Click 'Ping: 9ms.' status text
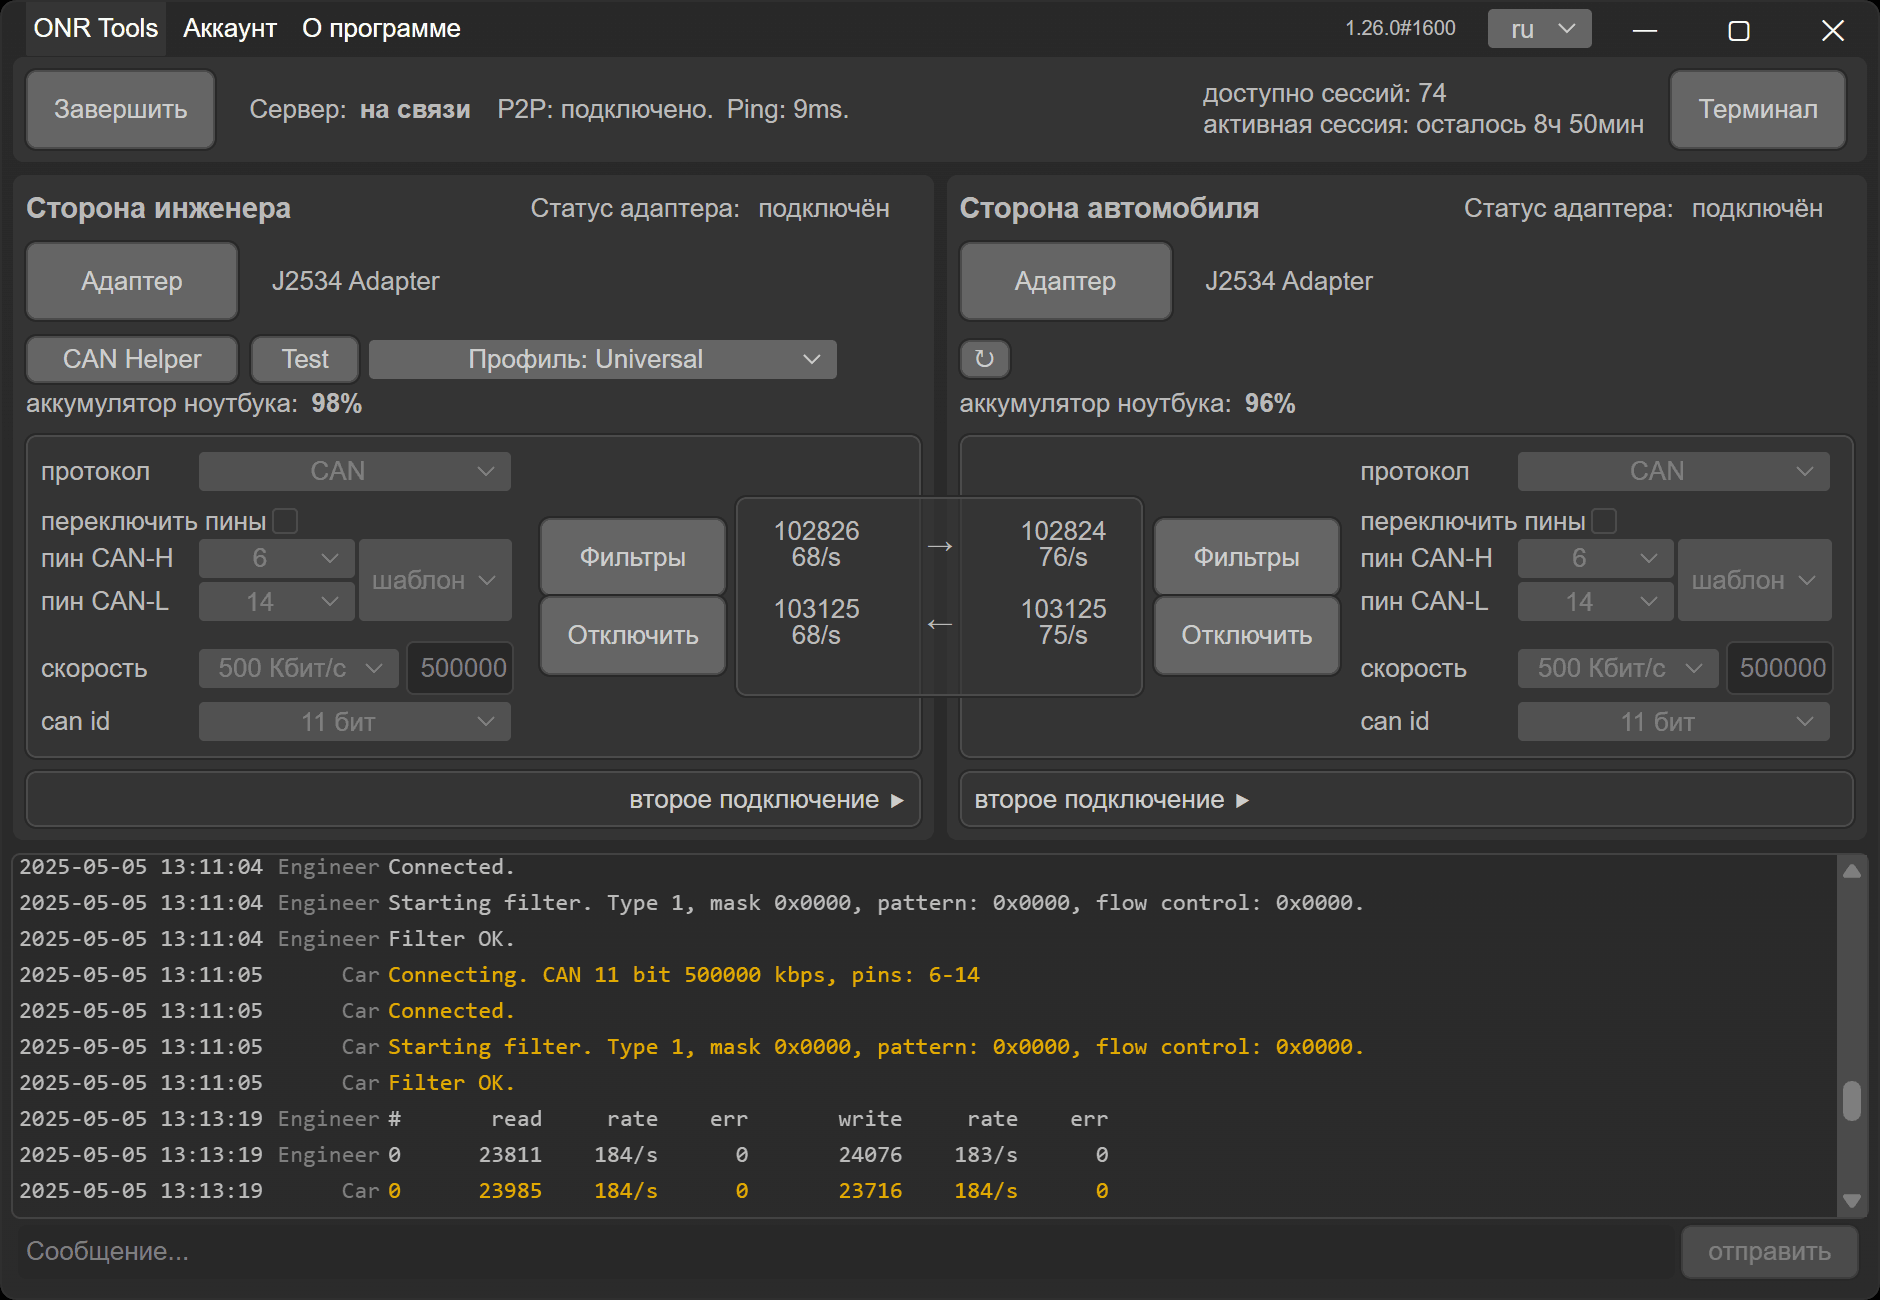 (x=788, y=109)
